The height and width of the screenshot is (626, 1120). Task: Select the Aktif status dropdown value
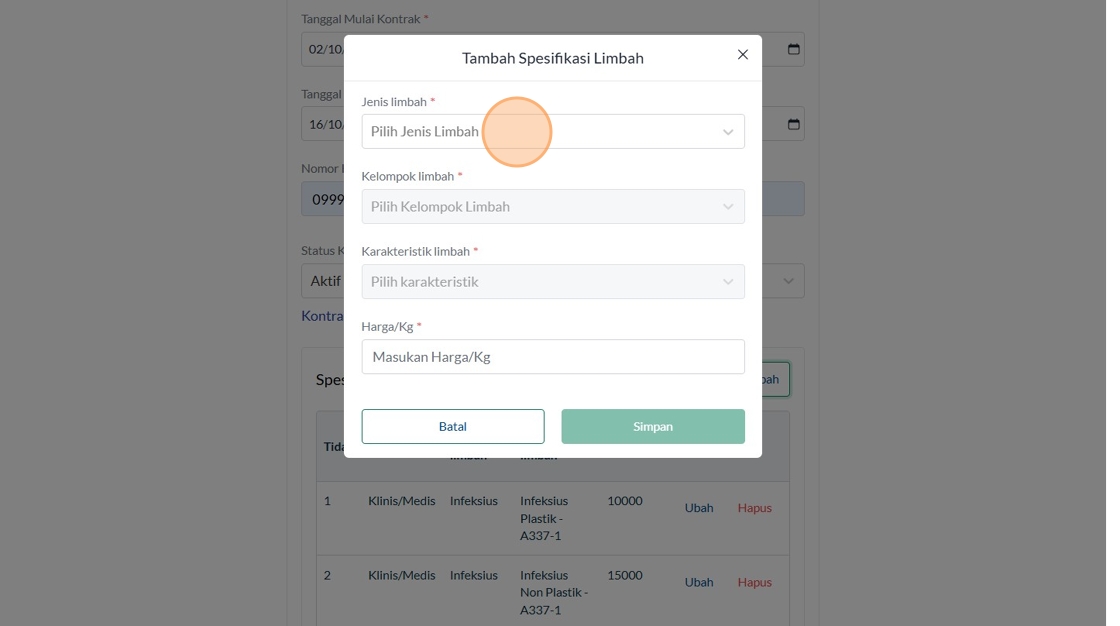(x=324, y=281)
